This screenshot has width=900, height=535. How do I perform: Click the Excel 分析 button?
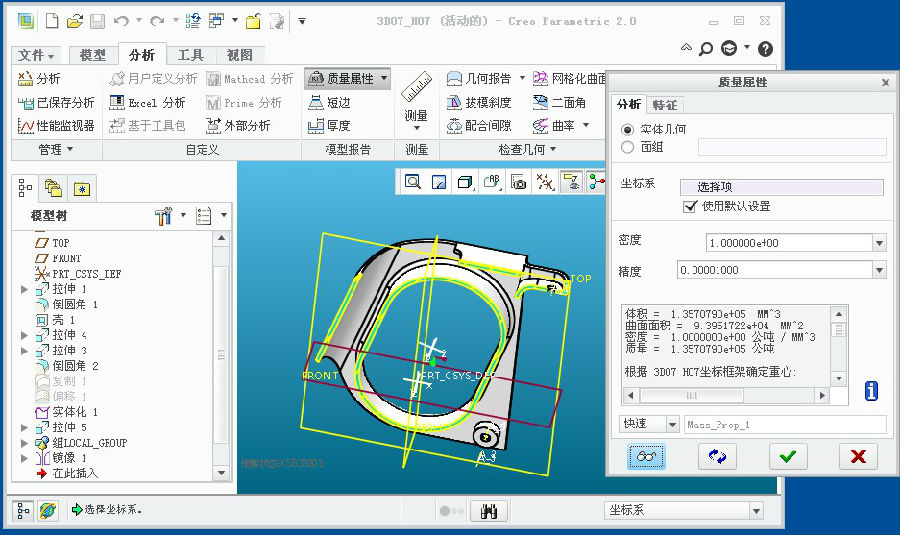pyautogui.click(x=148, y=102)
